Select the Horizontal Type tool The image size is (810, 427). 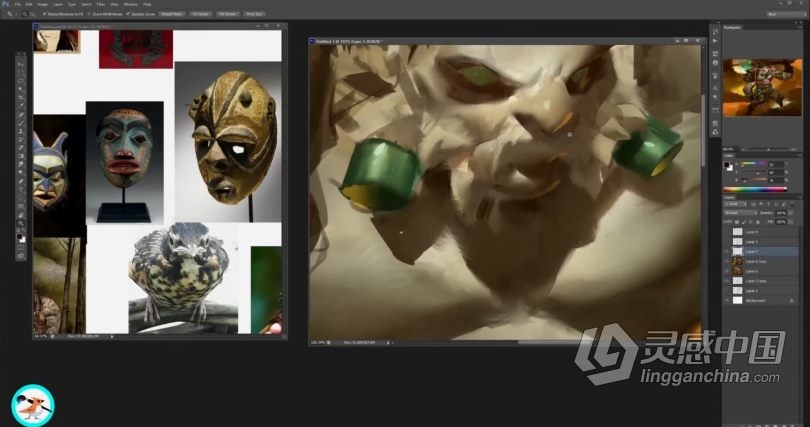point(21,189)
